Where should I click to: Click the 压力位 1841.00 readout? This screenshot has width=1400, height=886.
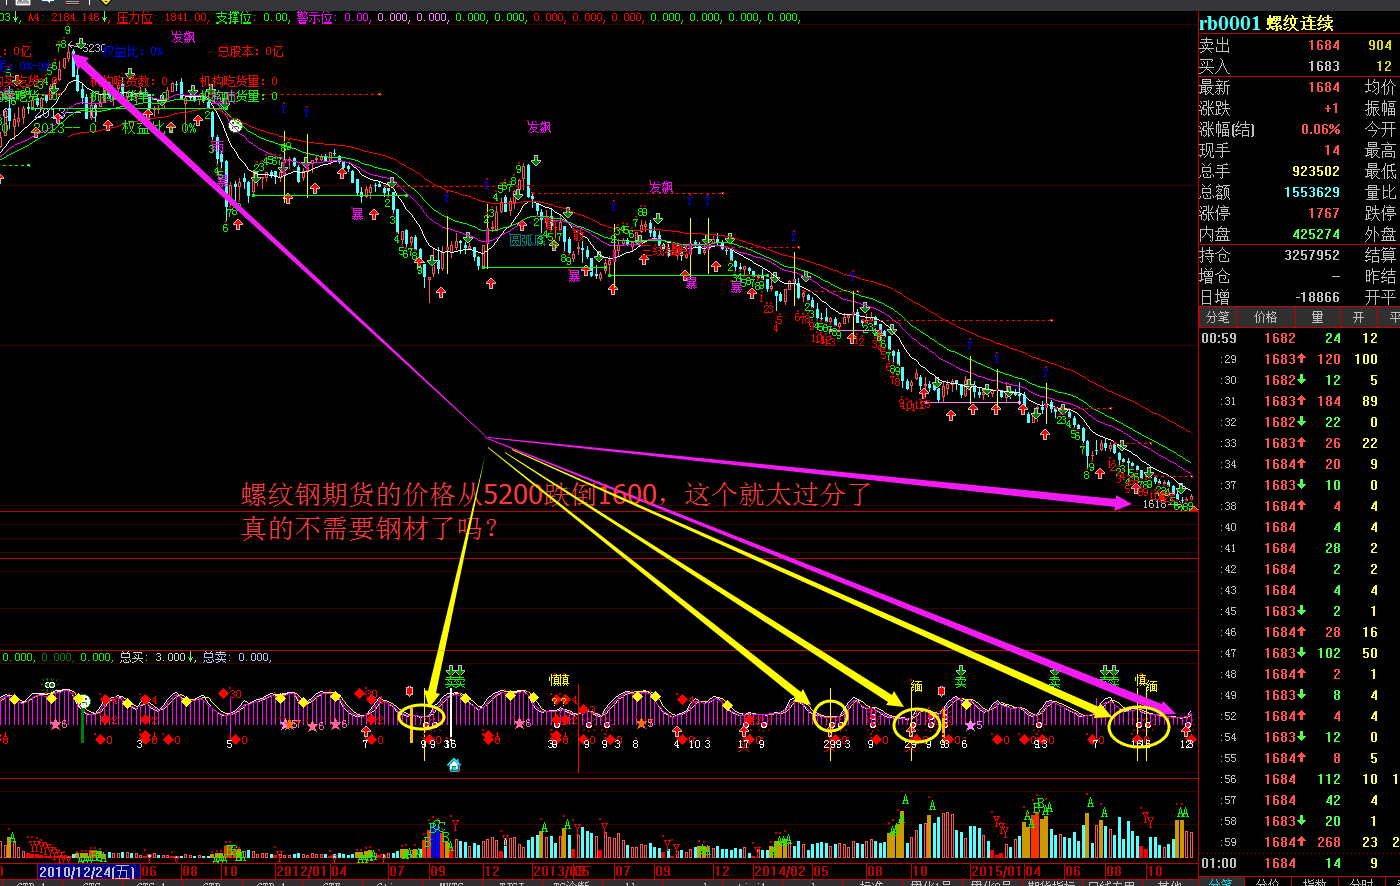[x=163, y=17]
